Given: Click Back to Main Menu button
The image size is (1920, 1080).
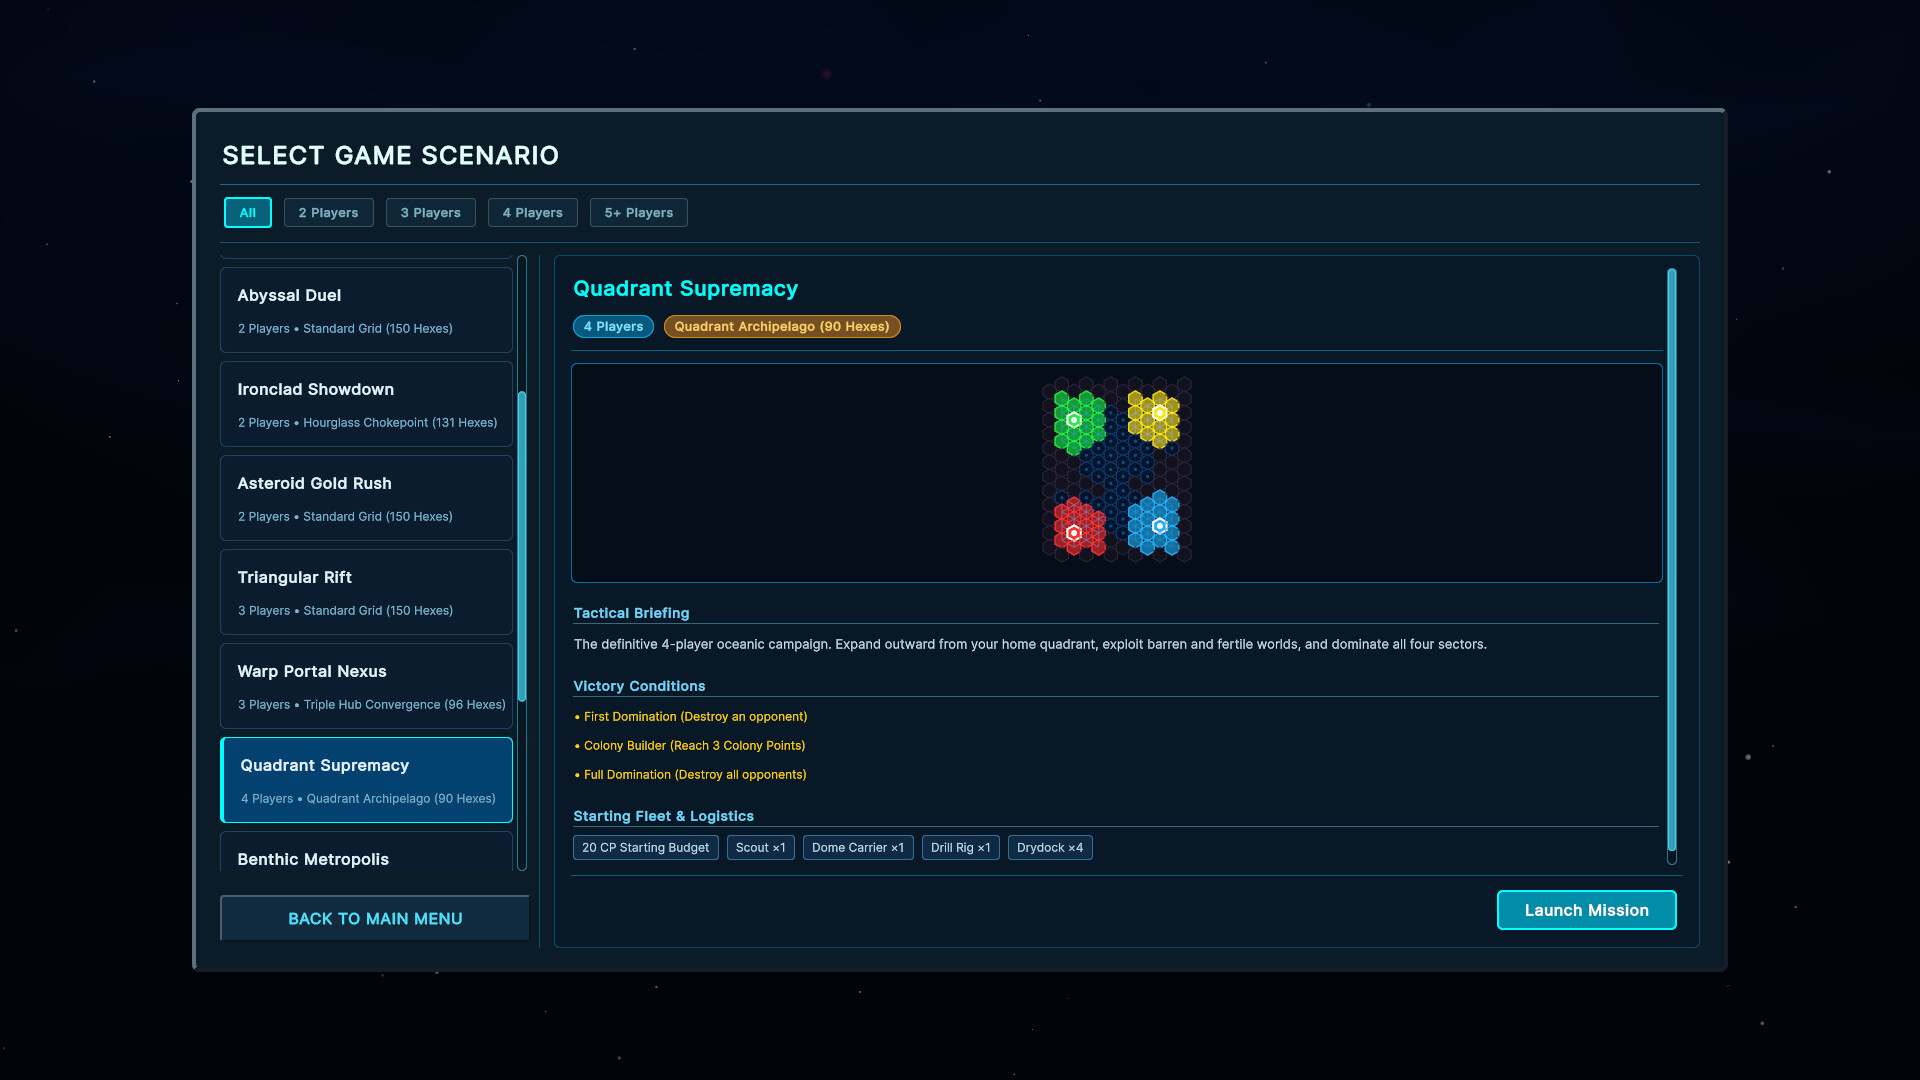Looking at the screenshot, I should pos(375,918).
